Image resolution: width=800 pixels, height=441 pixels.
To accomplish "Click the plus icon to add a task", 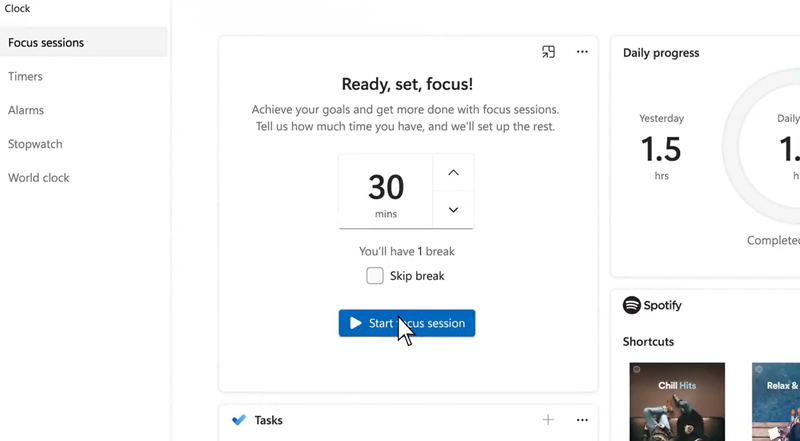I will pyautogui.click(x=548, y=420).
